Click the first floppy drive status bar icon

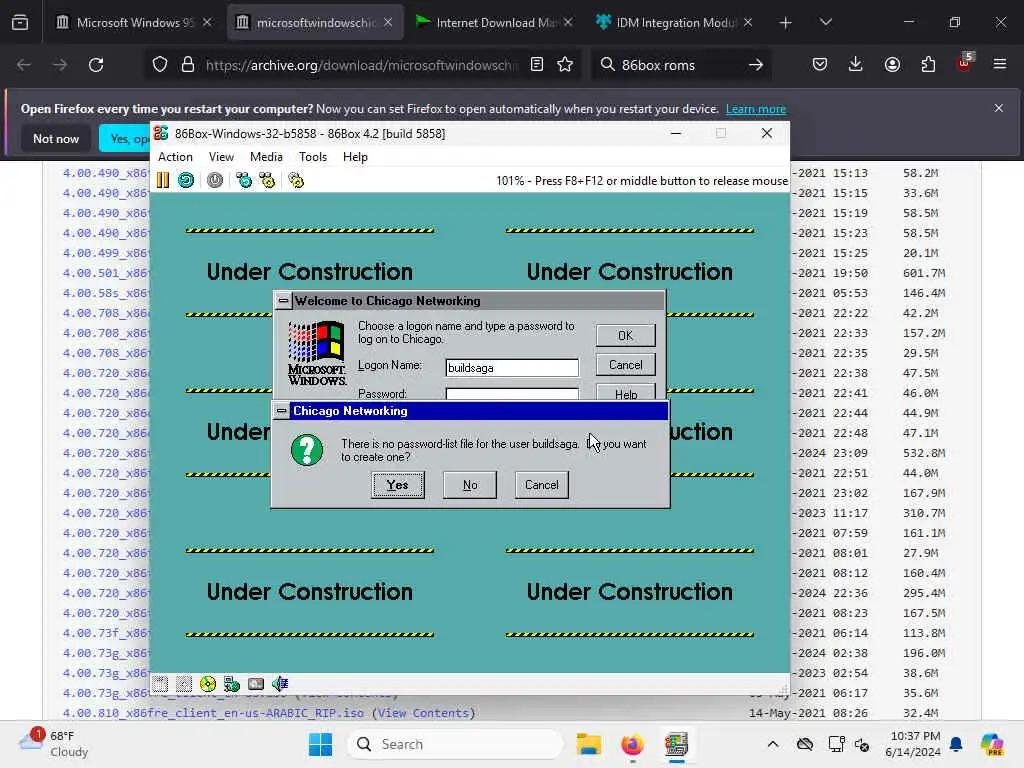(161, 684)
